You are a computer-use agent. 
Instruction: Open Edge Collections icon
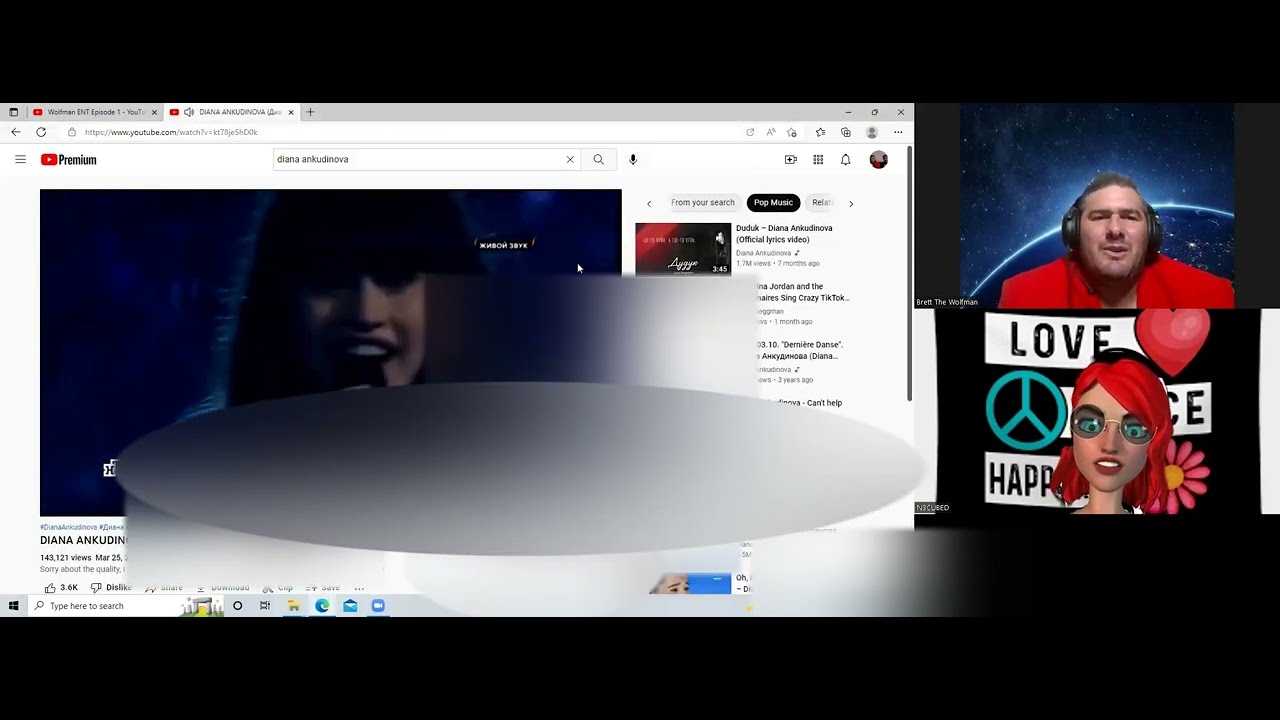(x=846, y=132)
